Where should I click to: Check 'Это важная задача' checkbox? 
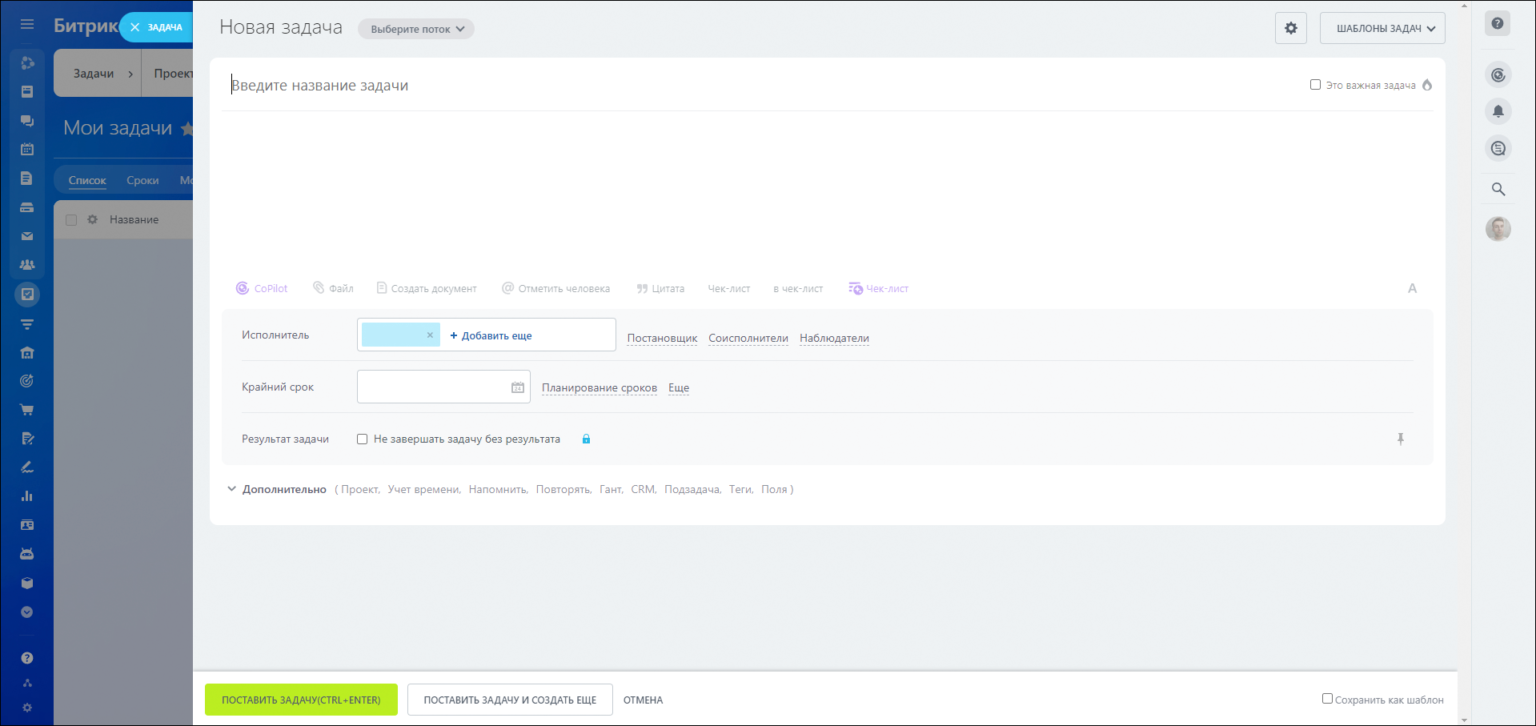click(1315, 85)
